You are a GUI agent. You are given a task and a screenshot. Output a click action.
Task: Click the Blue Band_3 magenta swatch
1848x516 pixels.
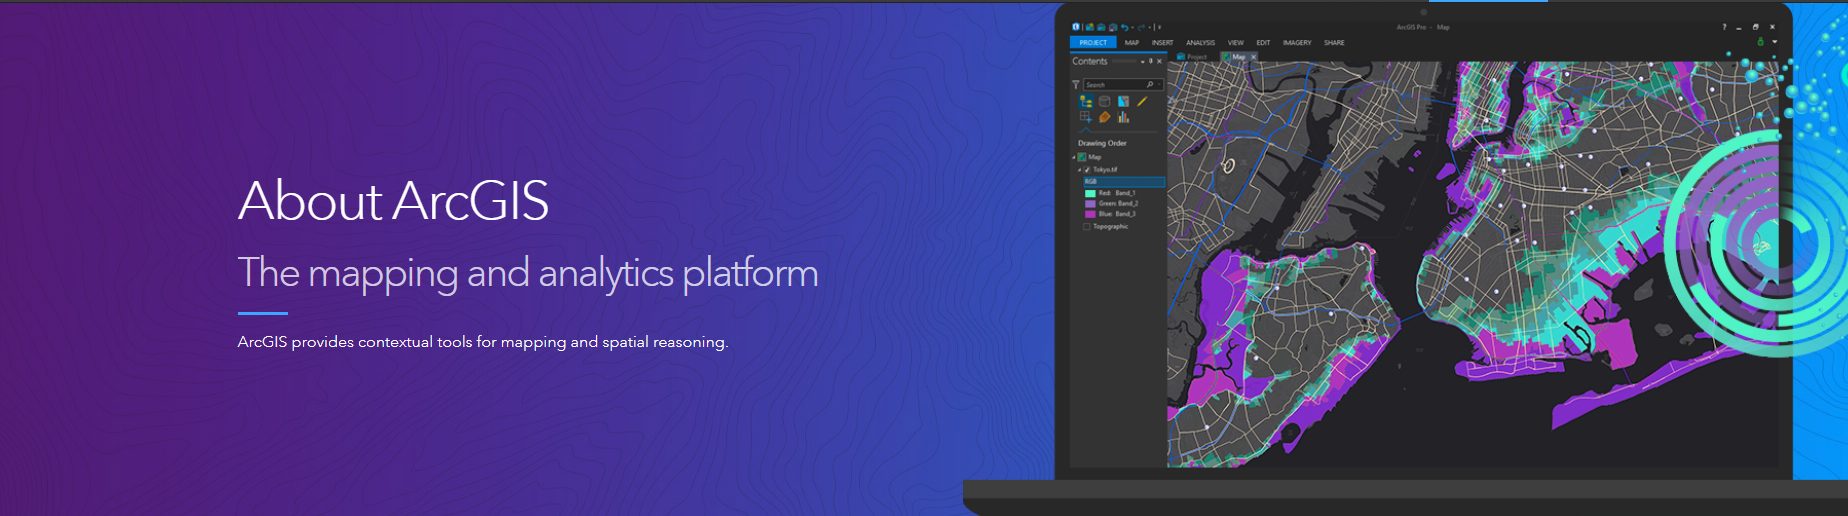pos(1090,214)
